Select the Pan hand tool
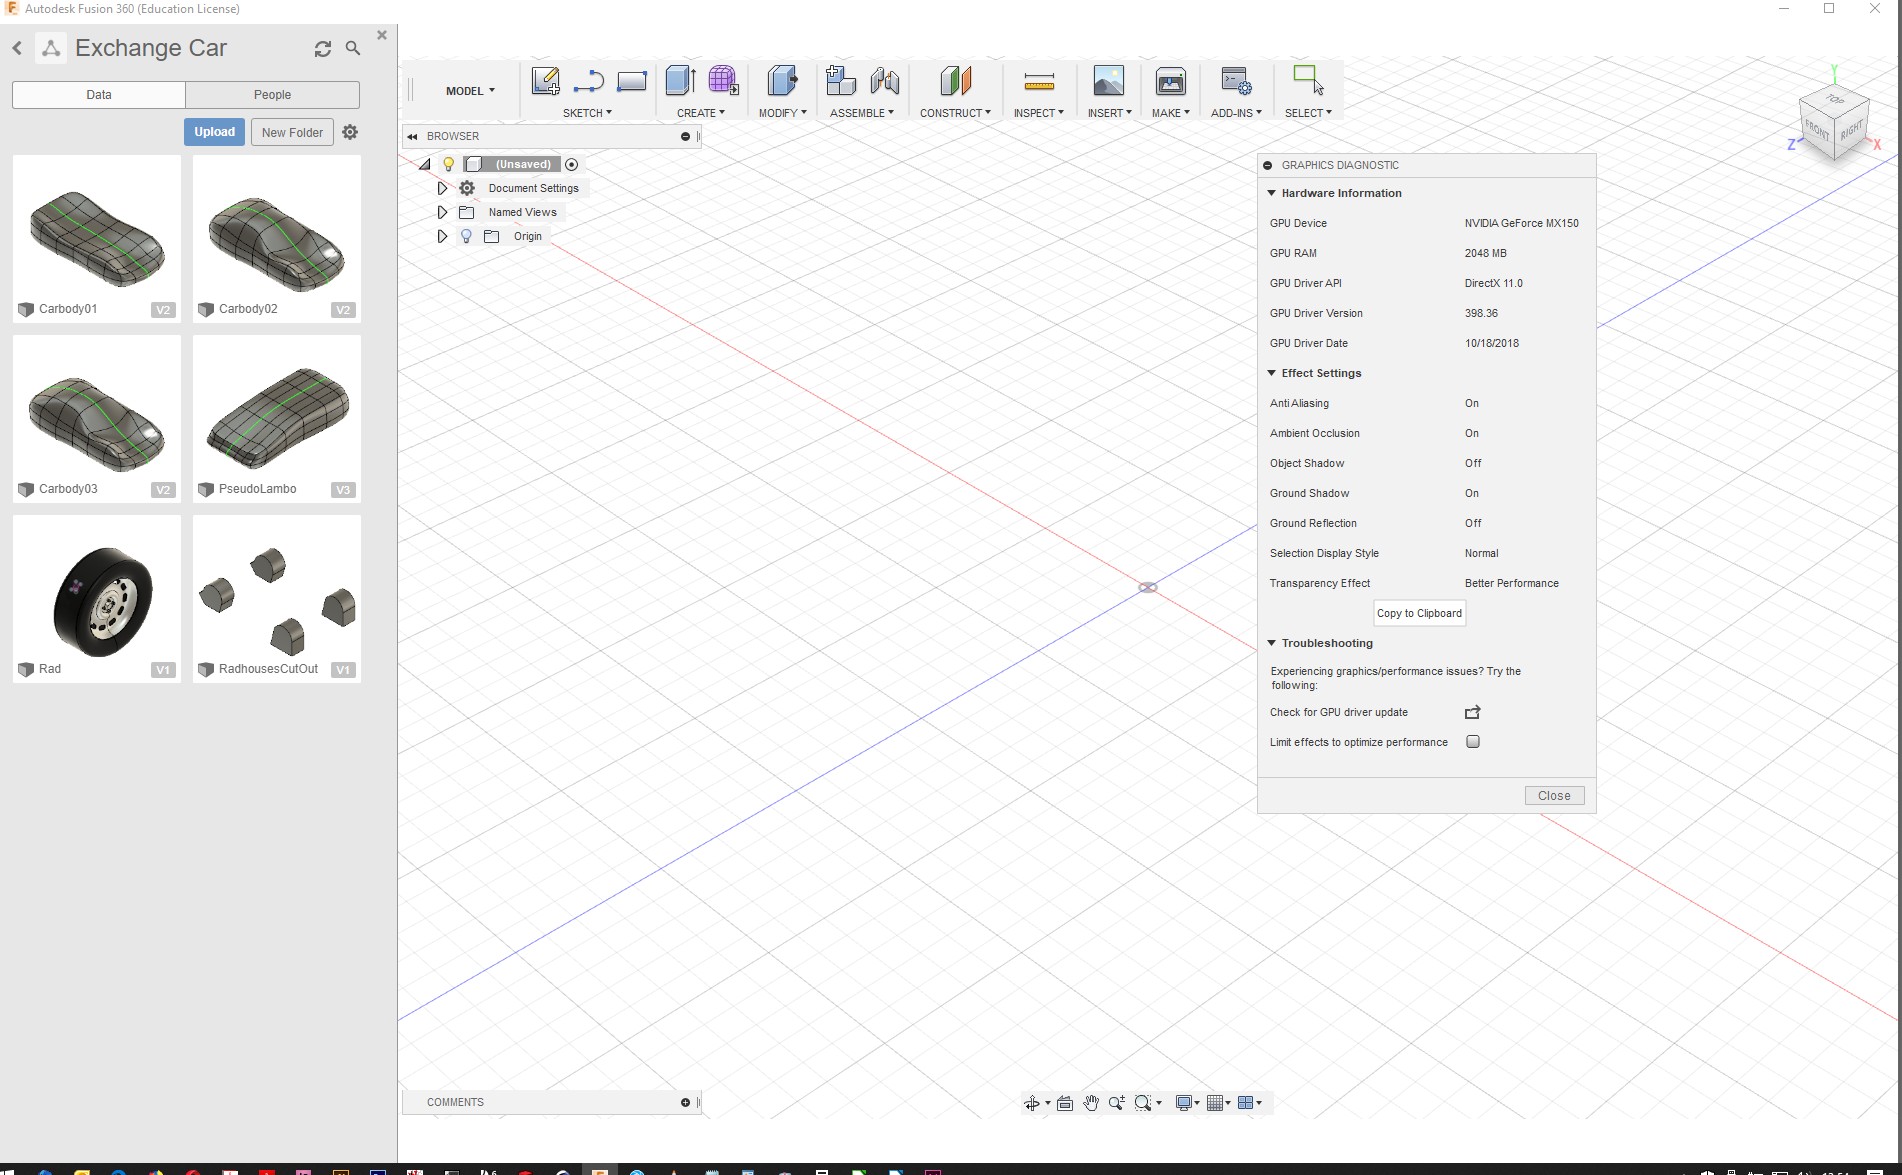 (x=1091, y=1103)
